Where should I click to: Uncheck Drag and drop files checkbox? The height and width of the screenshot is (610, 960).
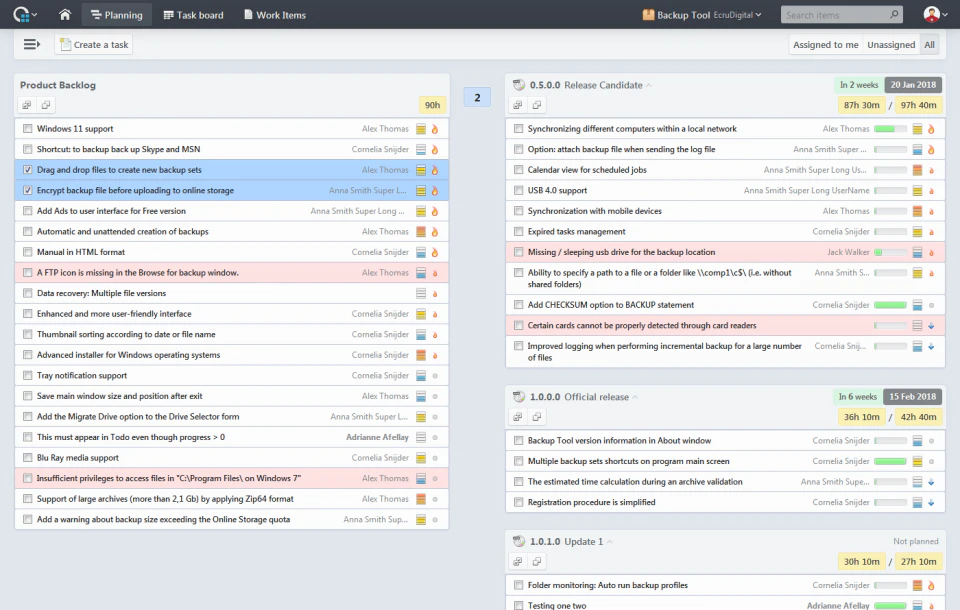[28, 170]
